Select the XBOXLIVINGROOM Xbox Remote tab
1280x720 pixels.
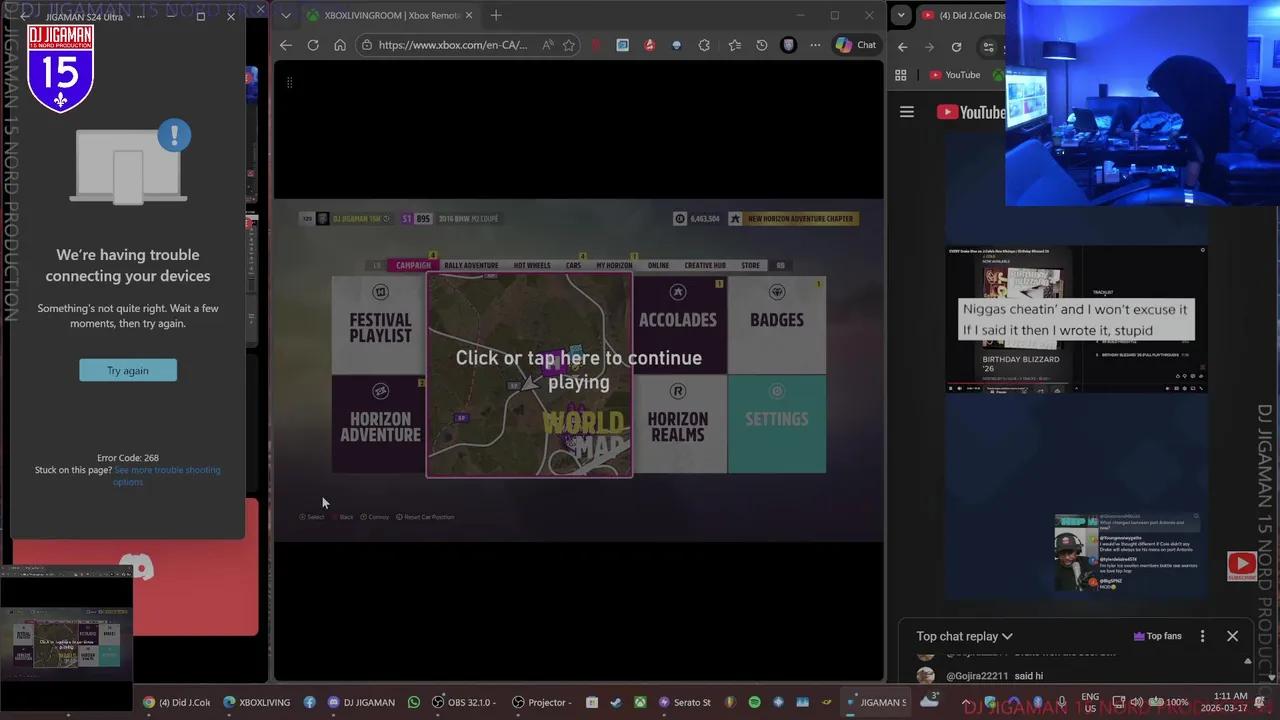(390, 15)
